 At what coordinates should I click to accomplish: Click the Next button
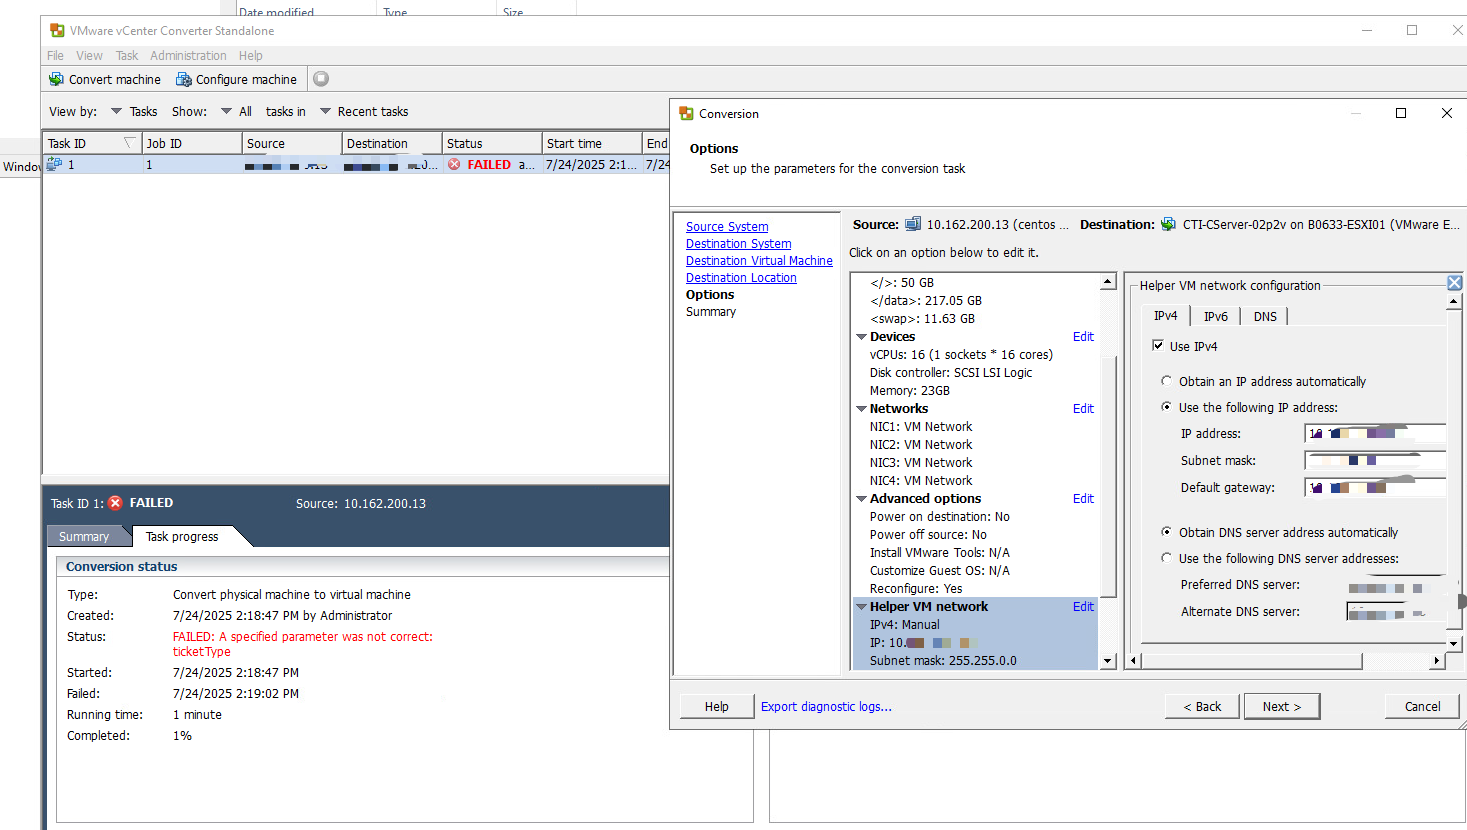coord(1281,706)
